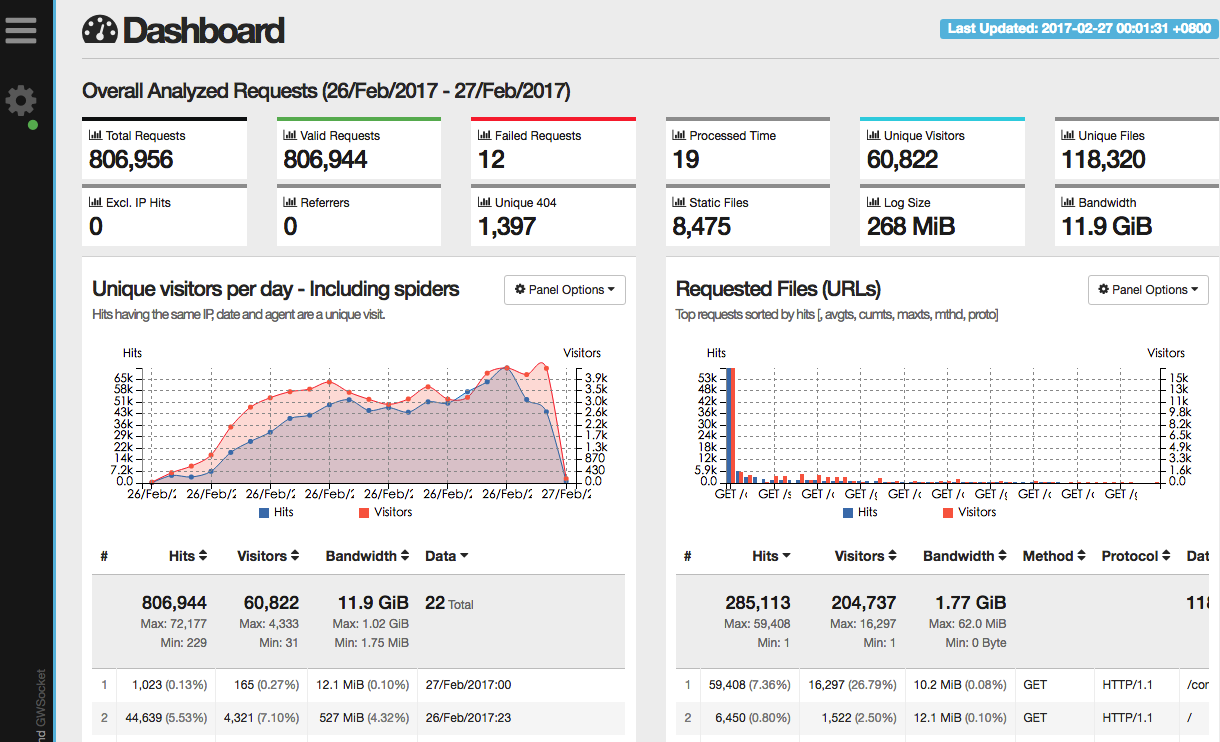
Task: Click the tall first bar in Requested Files chart
Action: 731,424
